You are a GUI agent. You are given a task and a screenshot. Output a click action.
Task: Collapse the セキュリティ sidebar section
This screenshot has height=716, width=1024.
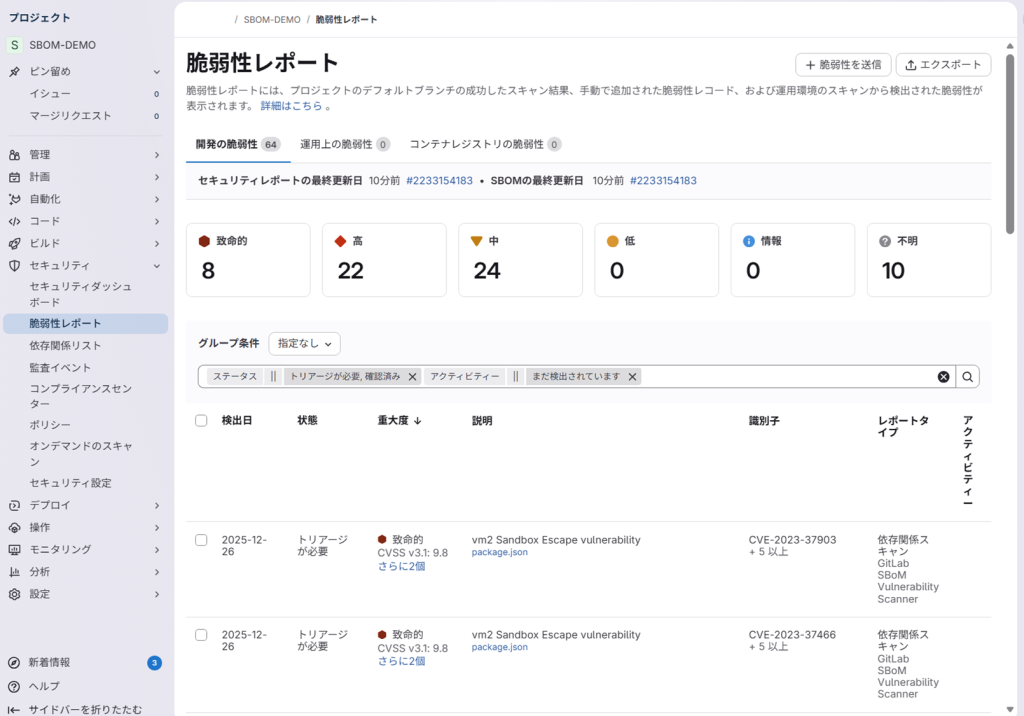pos(157,266)
